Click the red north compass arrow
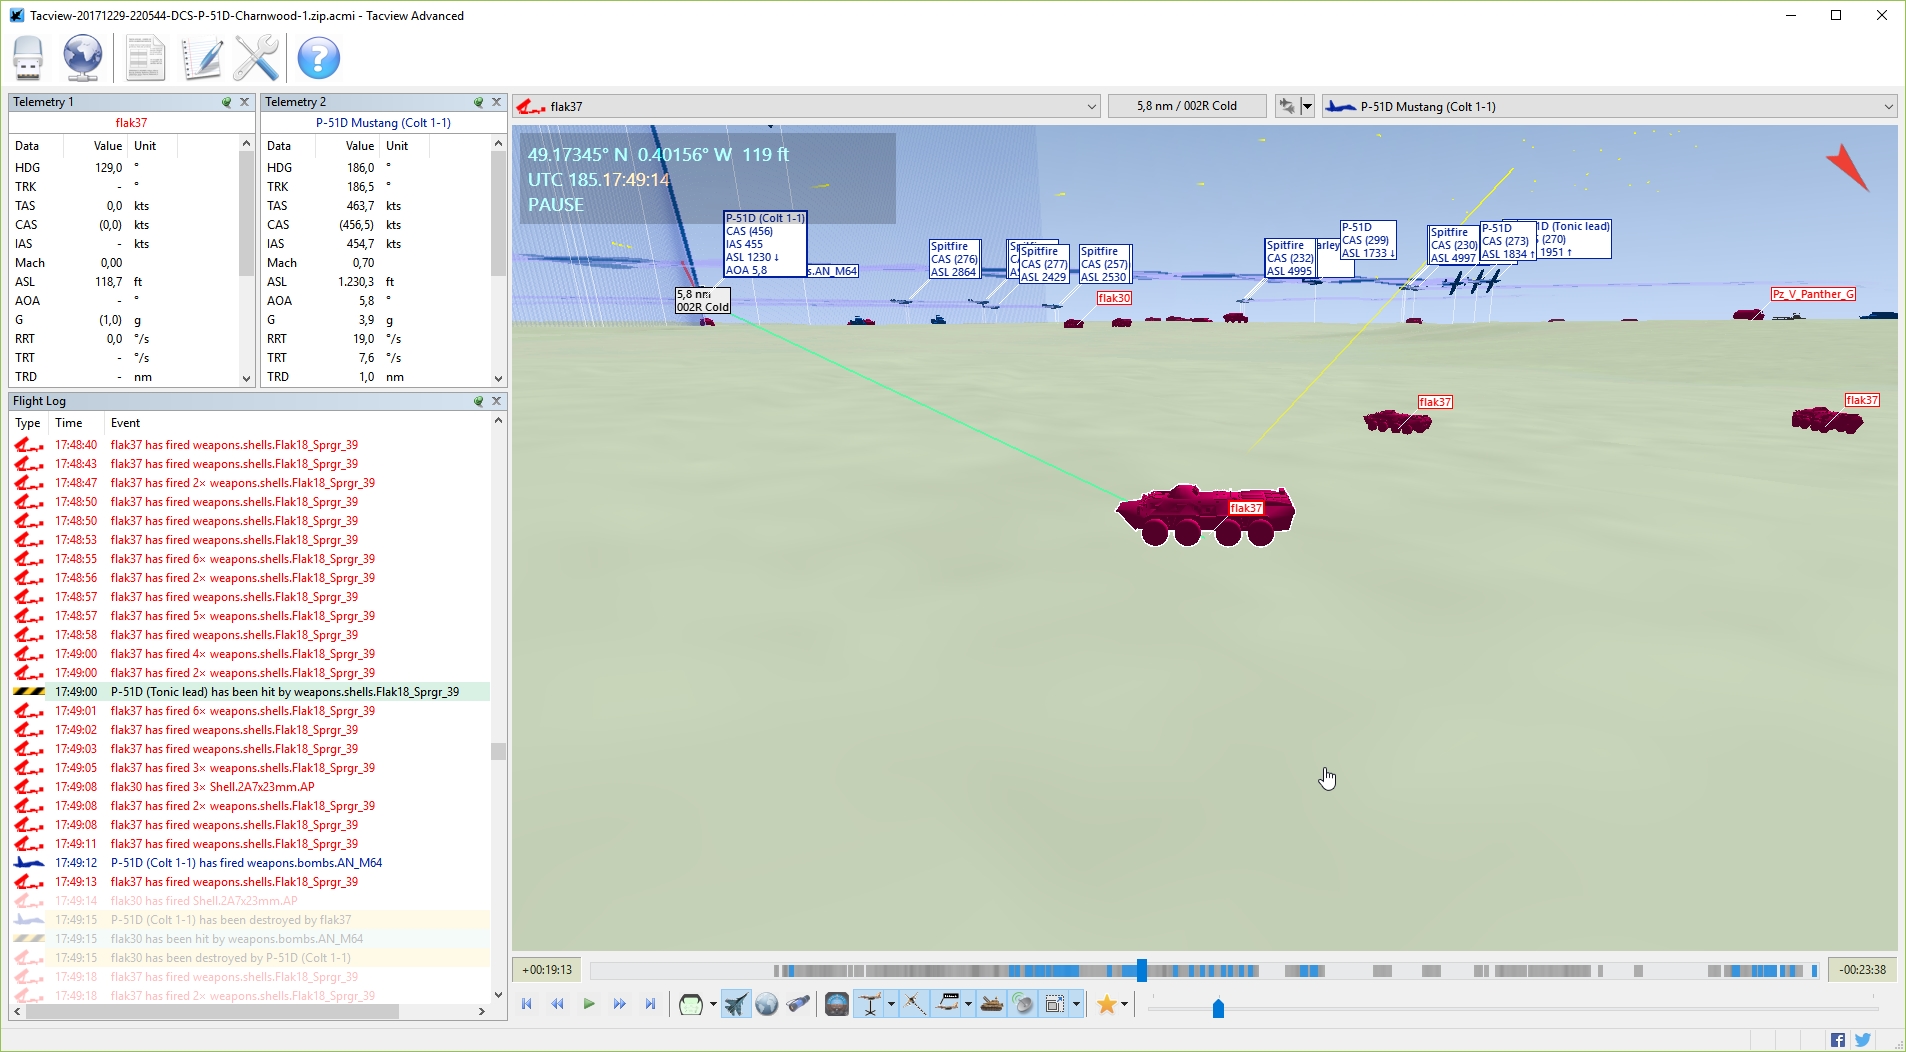1906x1052 pixels. pyautogui.click(x=1848, y=167)
